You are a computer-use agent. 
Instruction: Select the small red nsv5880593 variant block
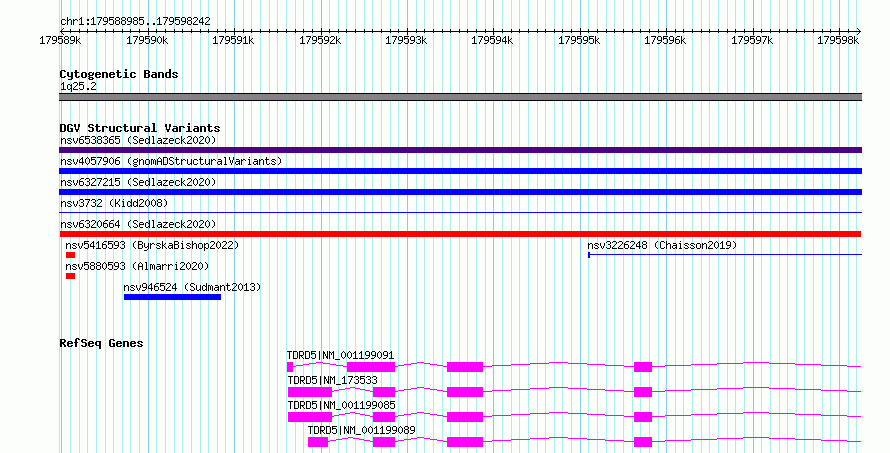pos(70,276)
